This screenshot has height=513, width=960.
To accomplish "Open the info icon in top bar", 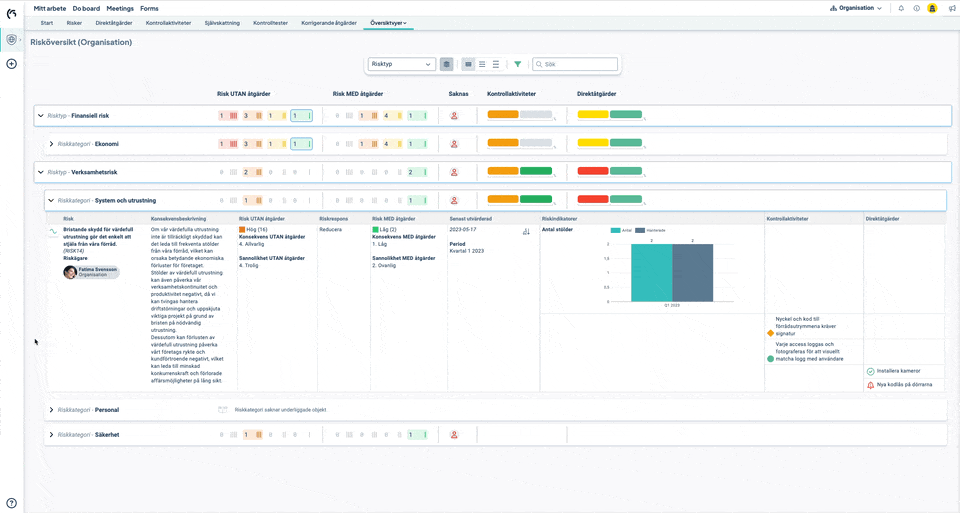I will 916,8.
